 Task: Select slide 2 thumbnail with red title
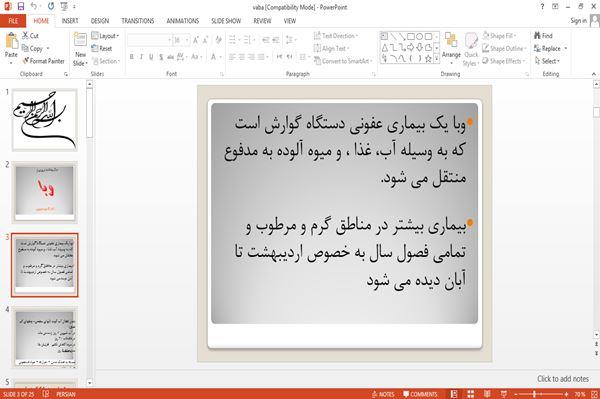pyautogui.click(x=45, y=192)
